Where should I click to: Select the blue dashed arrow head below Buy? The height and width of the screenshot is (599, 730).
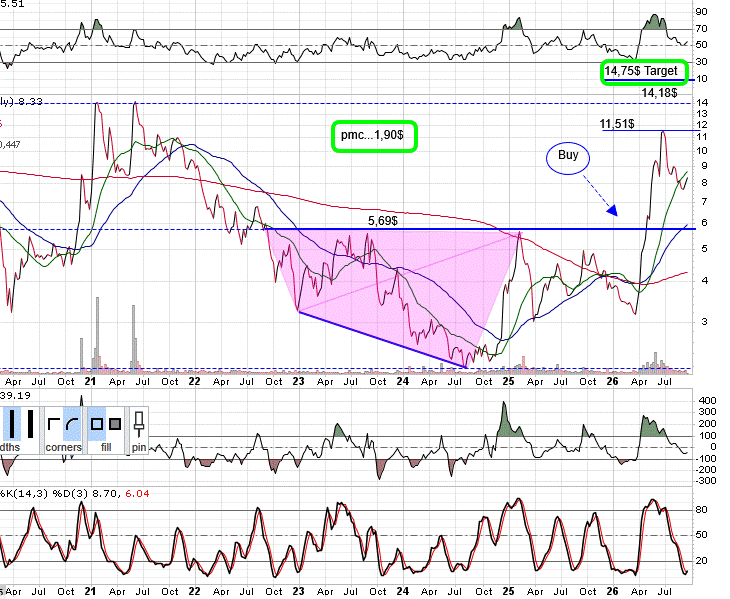[612, 210]
